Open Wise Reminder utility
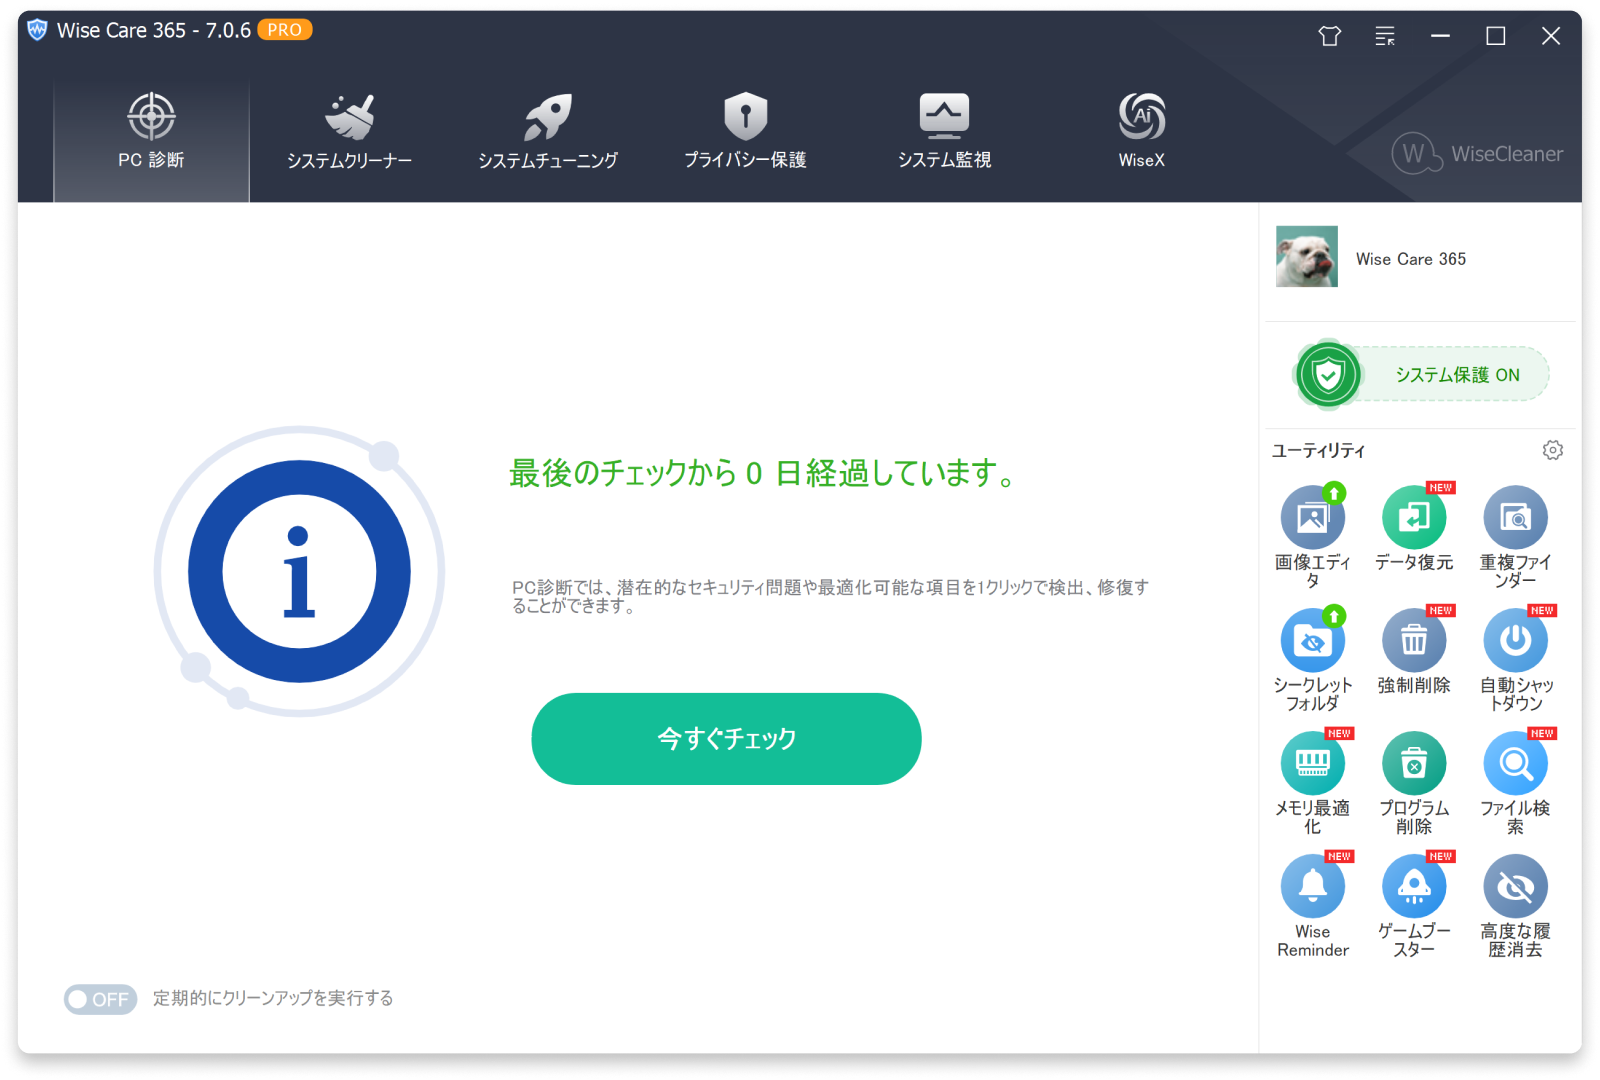1600x1080 pixels. [1313, 887]
